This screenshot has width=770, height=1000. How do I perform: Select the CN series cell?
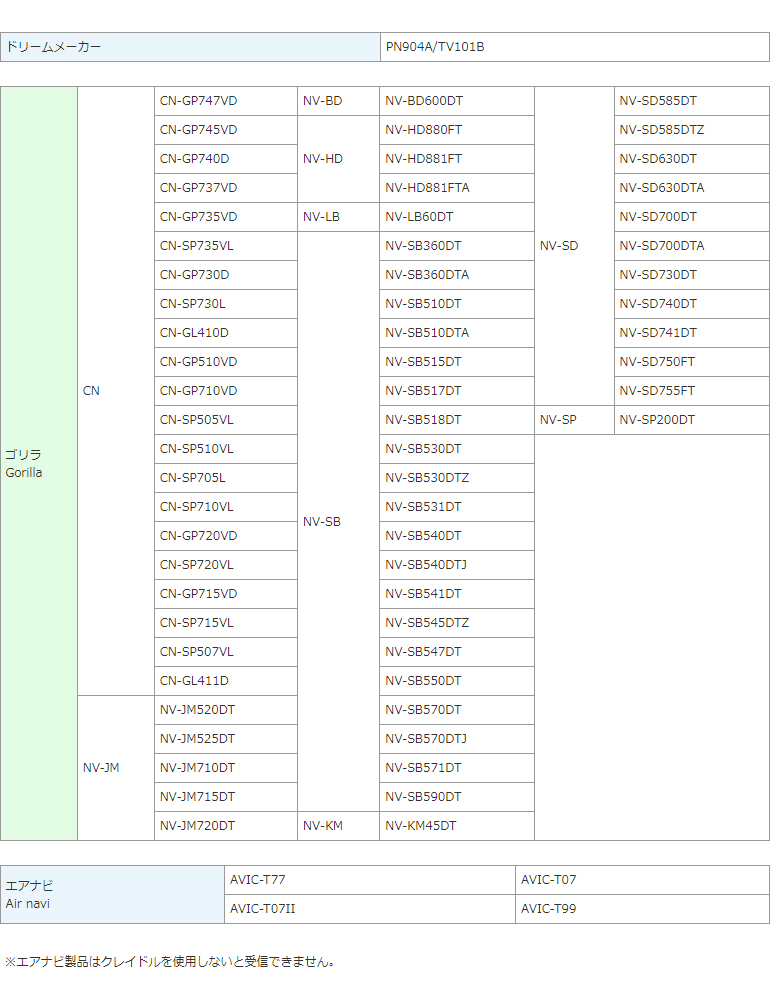[115, 391]
